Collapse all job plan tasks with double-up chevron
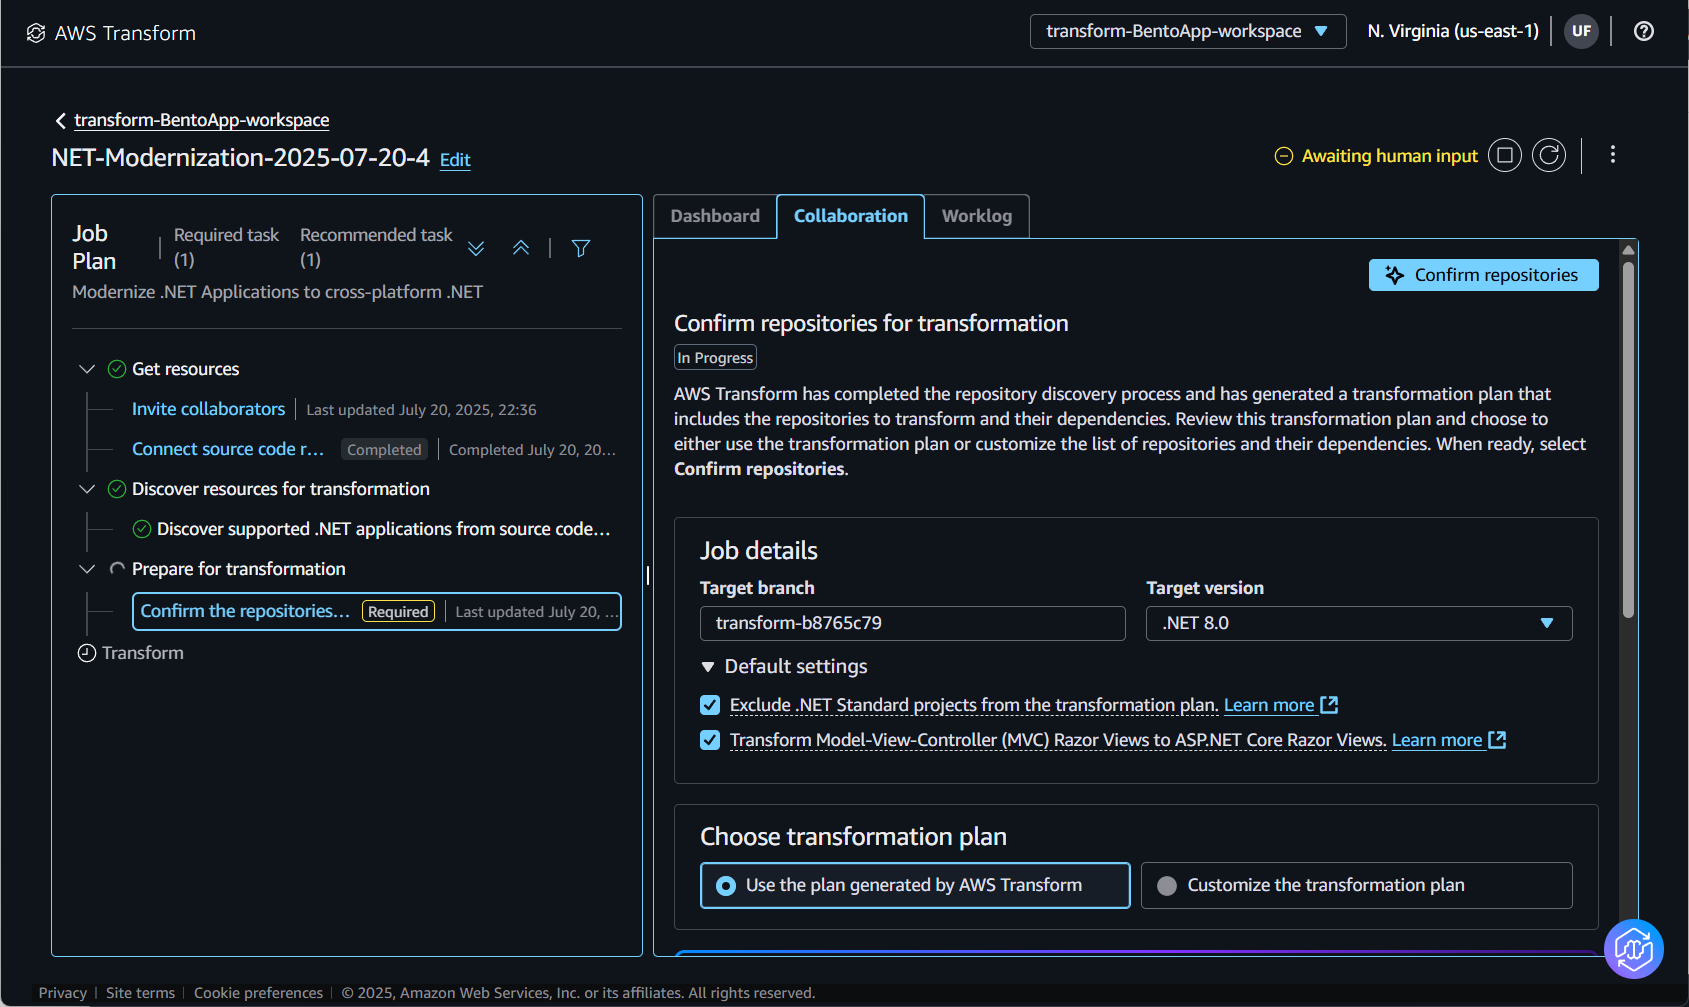This screenshot has height=1007, width=1689. click(x=521, y=248)
